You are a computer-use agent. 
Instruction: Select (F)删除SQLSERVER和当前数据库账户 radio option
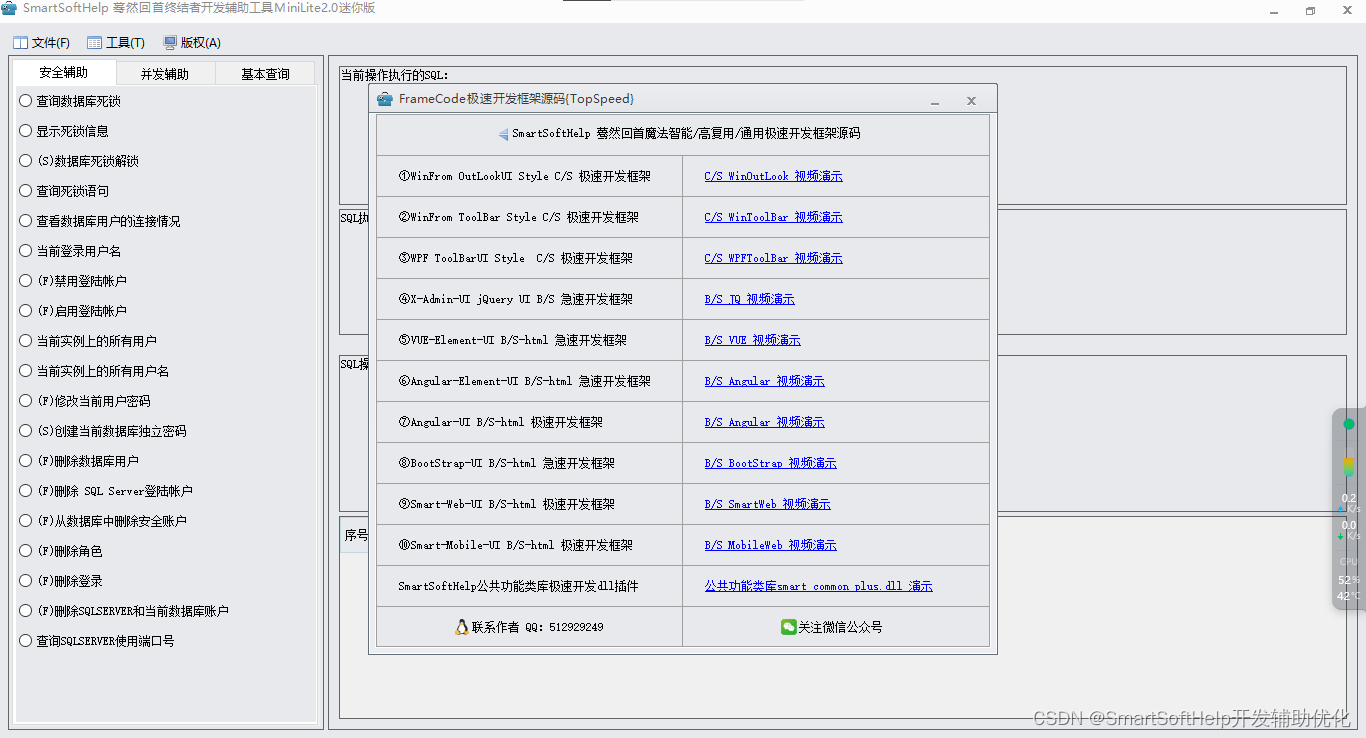point(124,611)
